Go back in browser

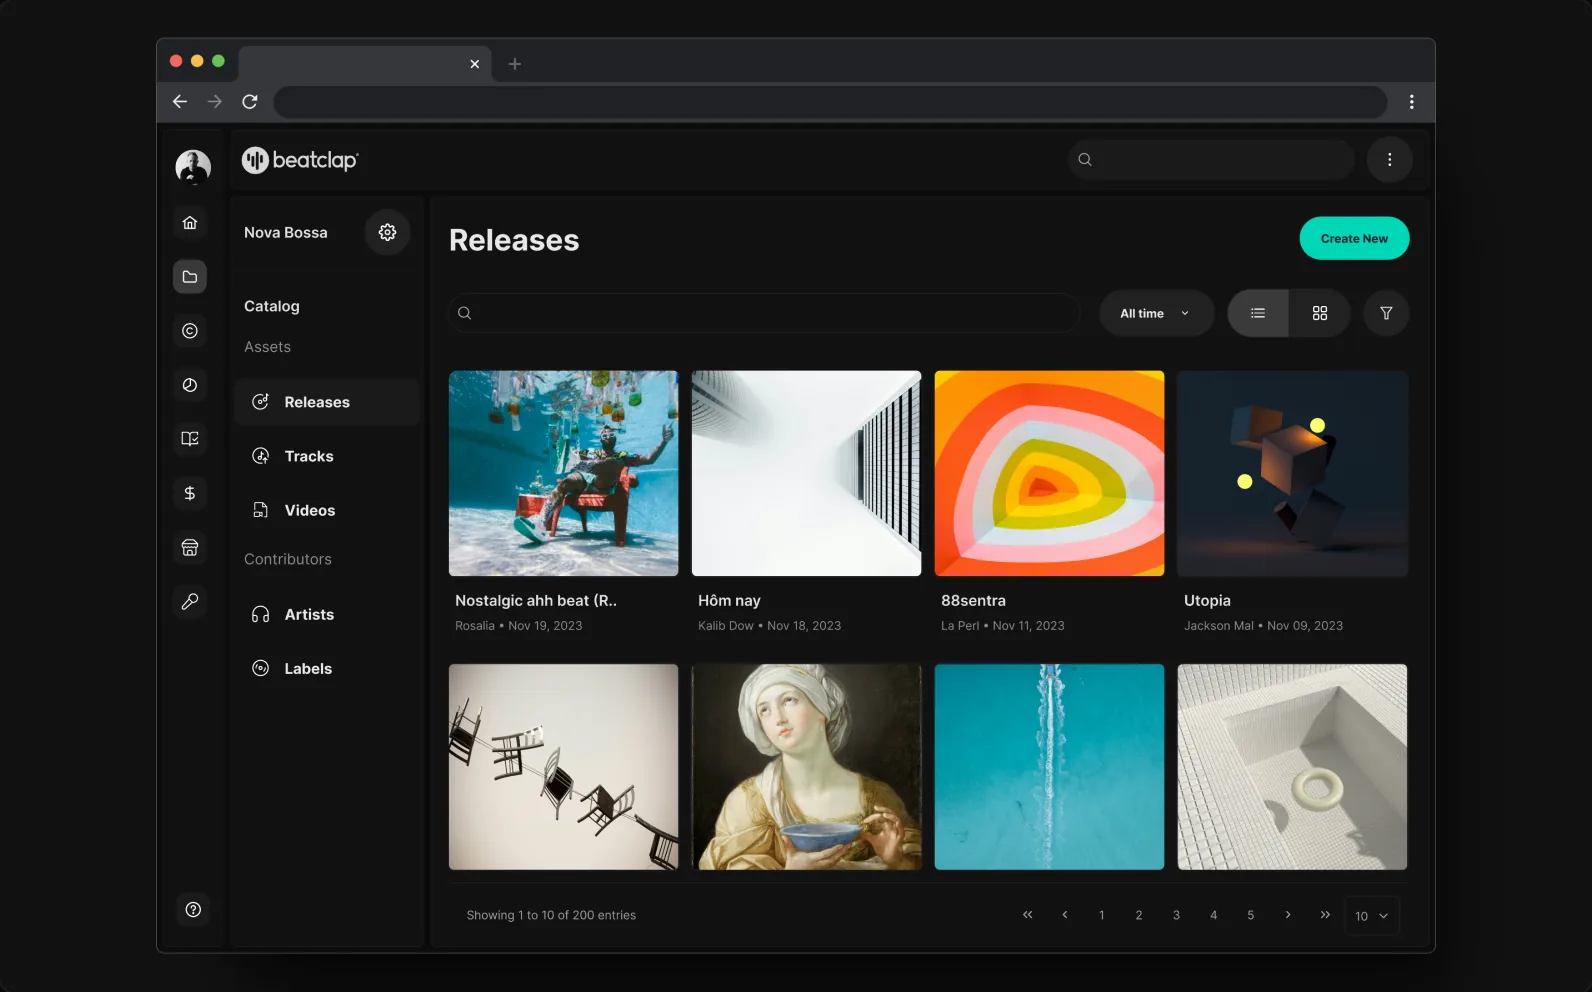180,102
